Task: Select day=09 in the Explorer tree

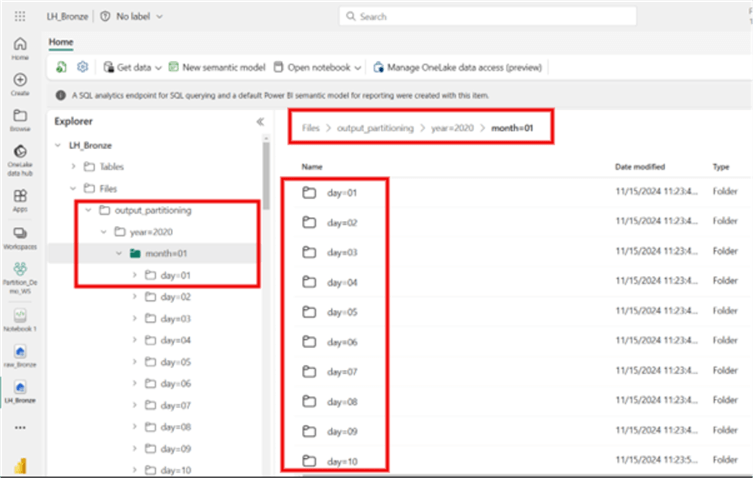Action: pos(175,449)
